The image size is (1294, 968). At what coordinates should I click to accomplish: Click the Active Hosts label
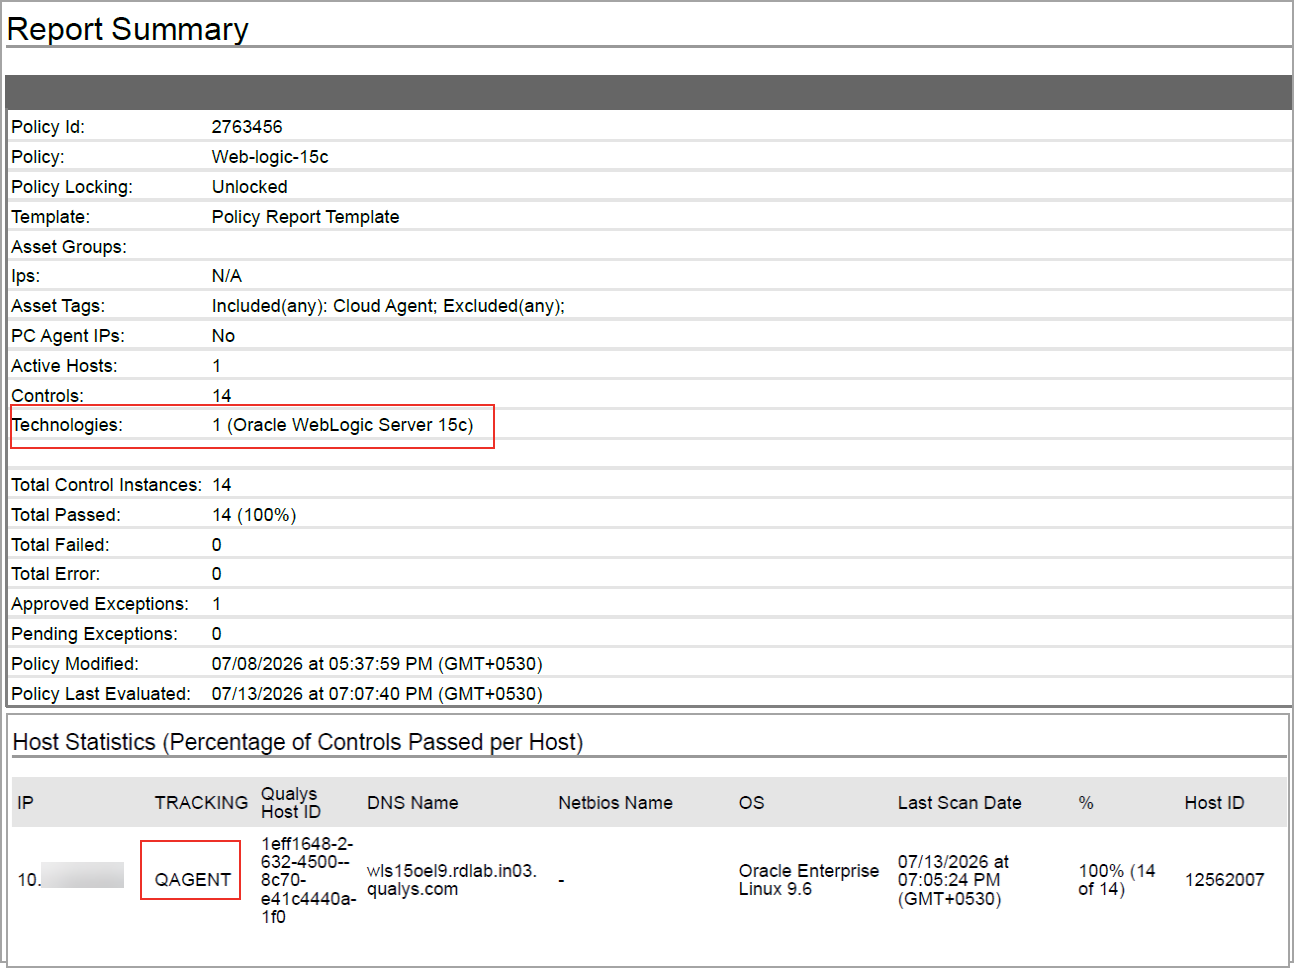64,366
